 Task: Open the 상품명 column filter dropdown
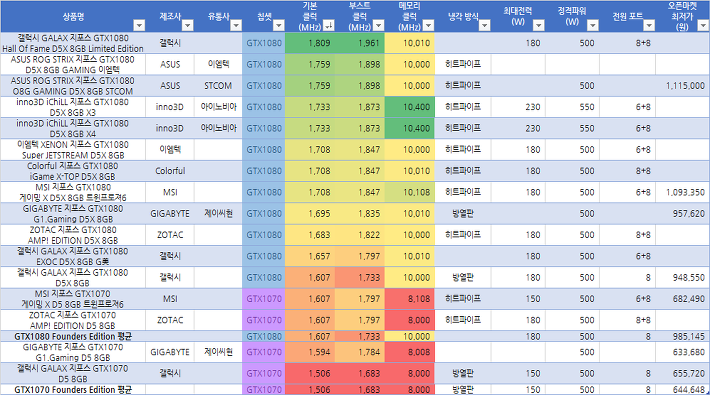pyautogui.click(x=139, y=25)
